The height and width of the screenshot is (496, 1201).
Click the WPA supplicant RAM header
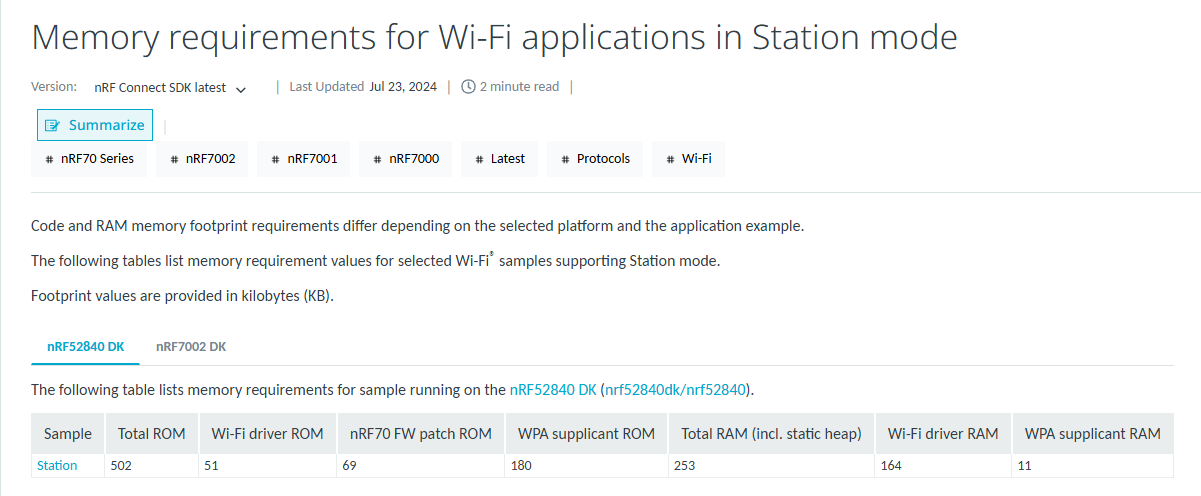point(1093,434)
